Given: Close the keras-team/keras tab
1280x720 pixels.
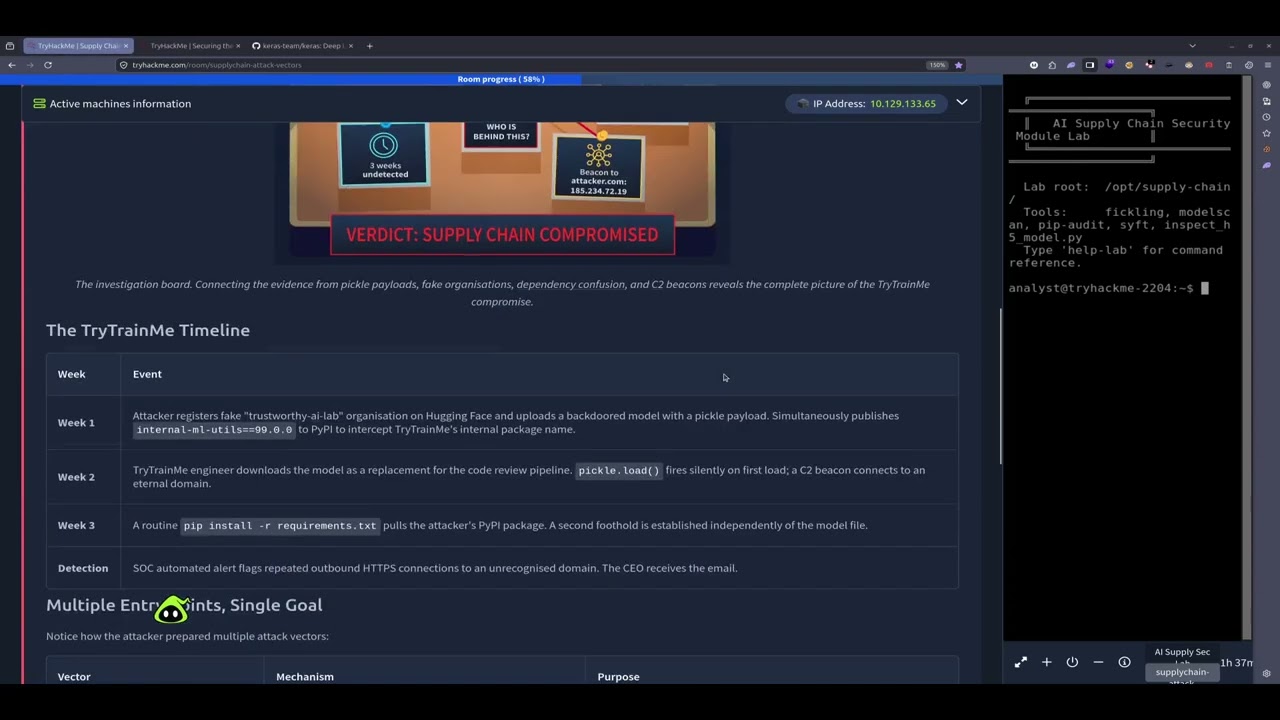Looking at the screenshot, I should [350, 46].
